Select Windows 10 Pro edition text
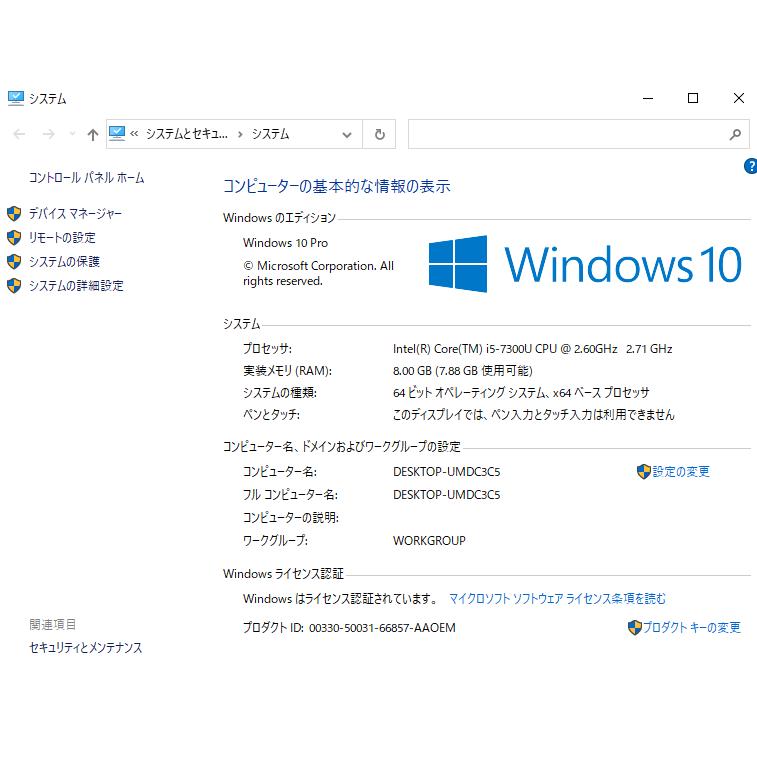This screenshot has height=757, width=757. [x=285, y=243]
